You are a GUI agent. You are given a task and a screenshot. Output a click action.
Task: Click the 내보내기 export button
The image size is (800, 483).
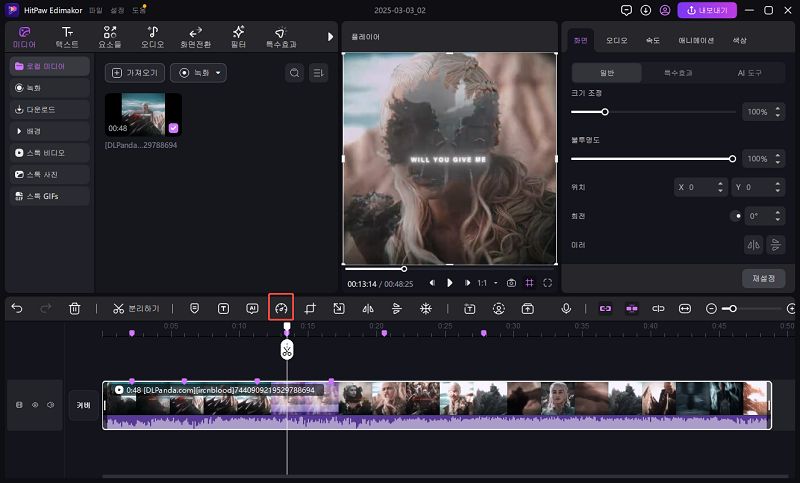click(x=708, y=10)
